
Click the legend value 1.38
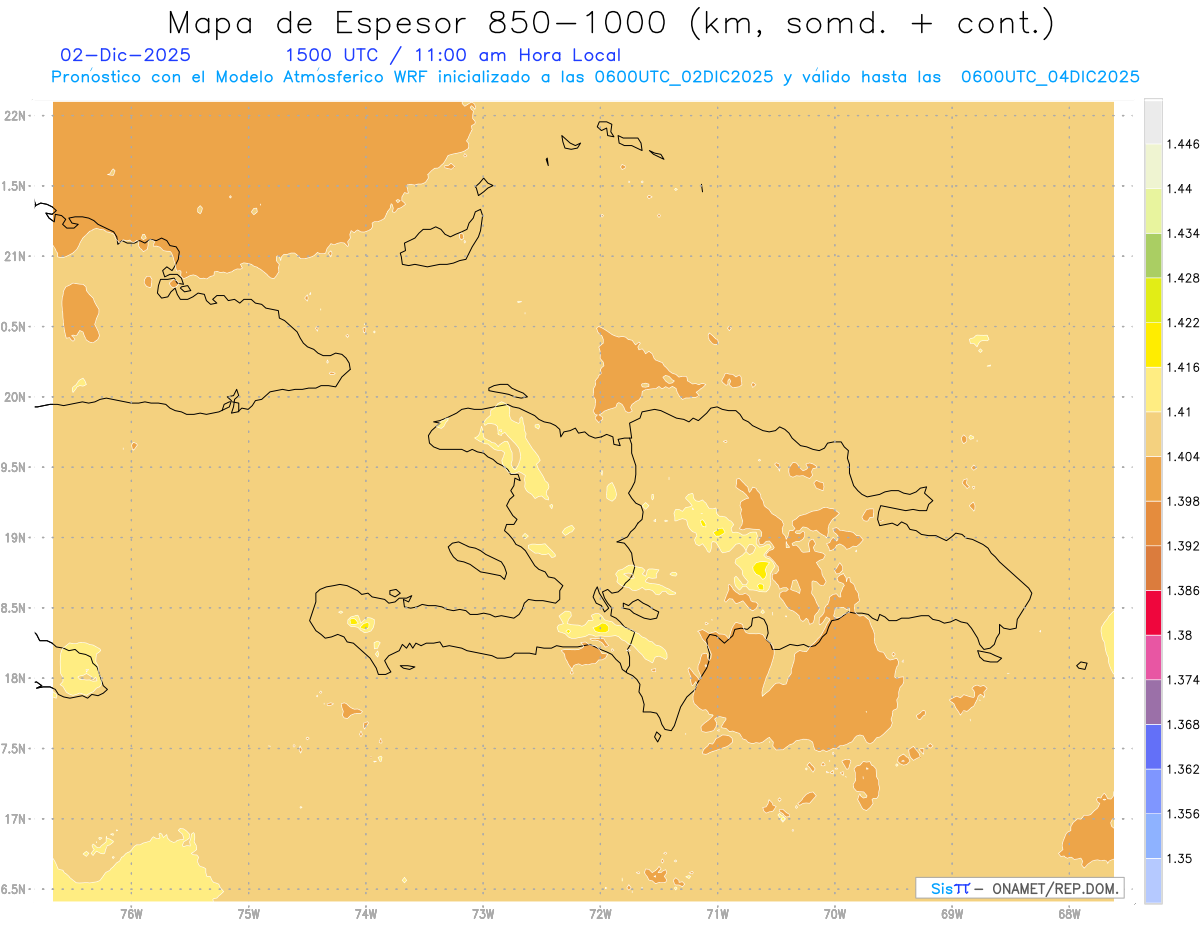click(1181, 635)
